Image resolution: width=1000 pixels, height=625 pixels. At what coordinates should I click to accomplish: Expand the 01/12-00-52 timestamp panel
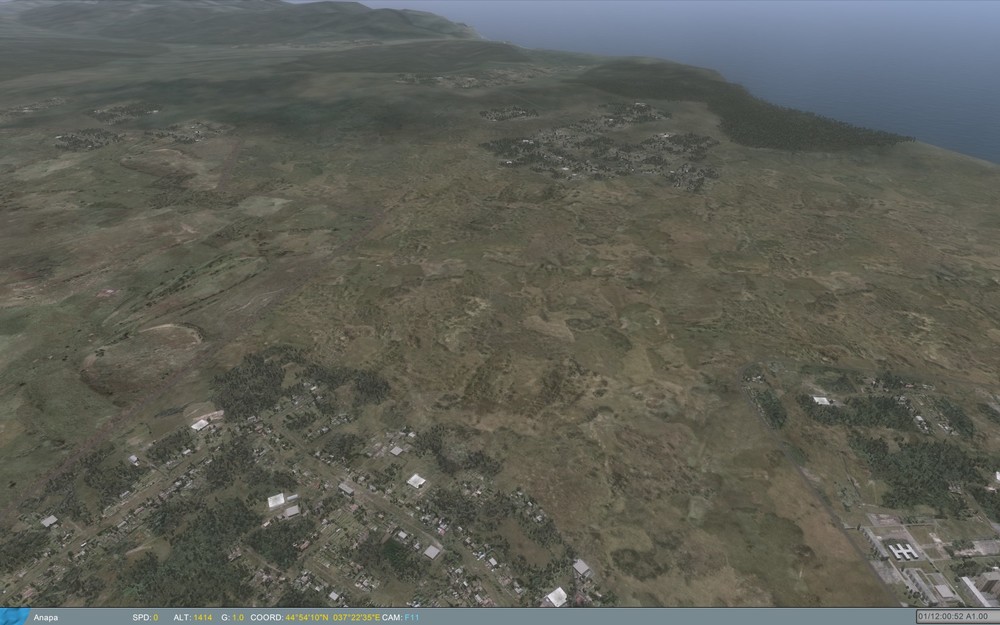coord(955,614)
